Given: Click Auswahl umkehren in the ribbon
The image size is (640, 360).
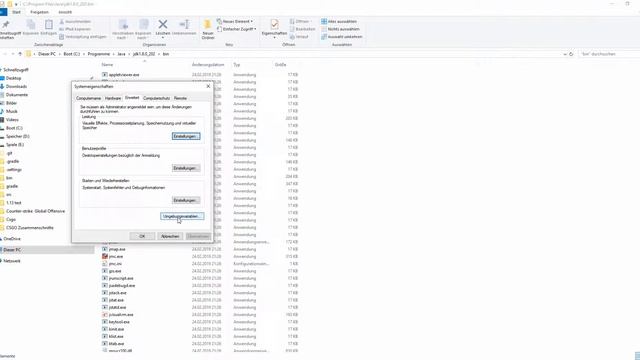Looking at the screenshot, I should pos(342,37).
